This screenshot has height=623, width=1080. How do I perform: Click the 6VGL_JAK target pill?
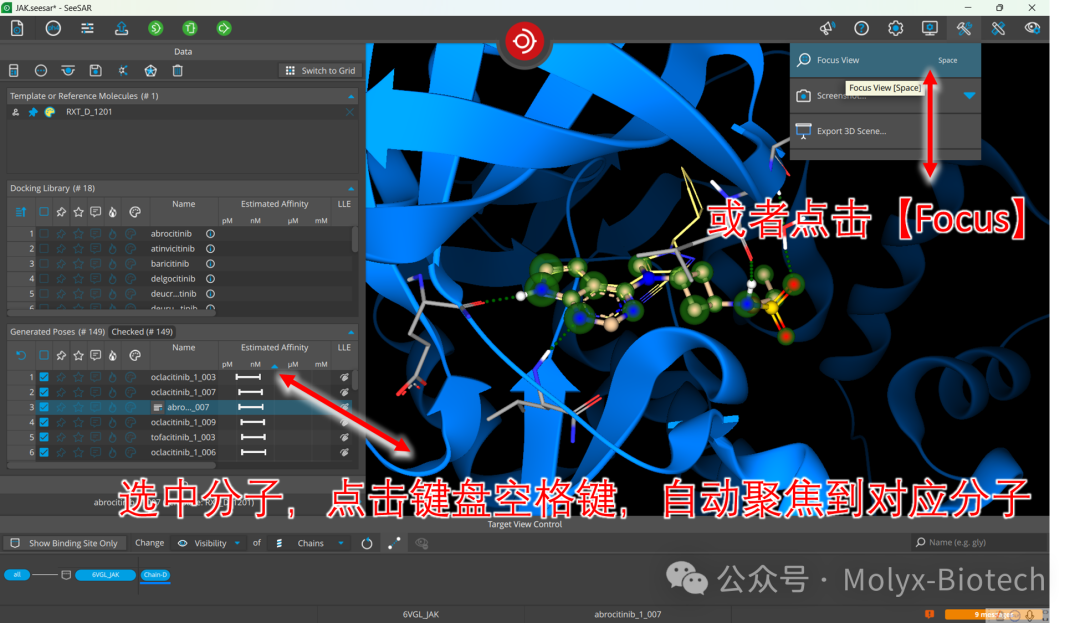point(105,575)
